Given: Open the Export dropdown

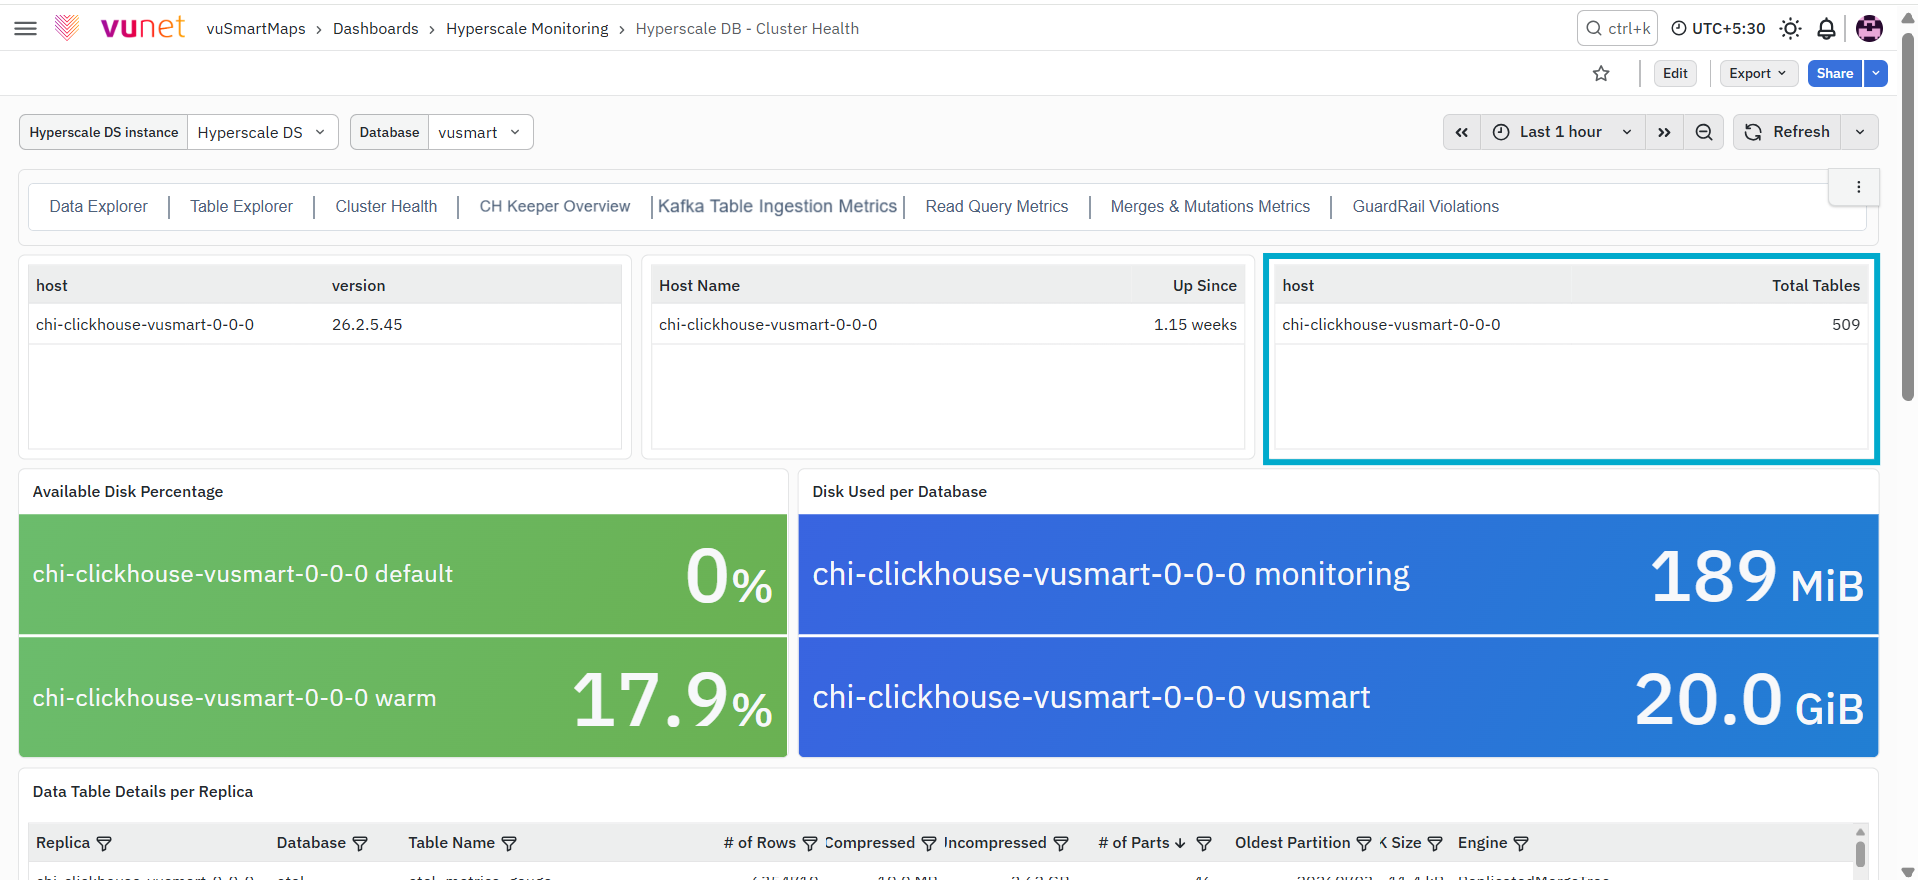Looking at the screenshot, I should 1757,73.
